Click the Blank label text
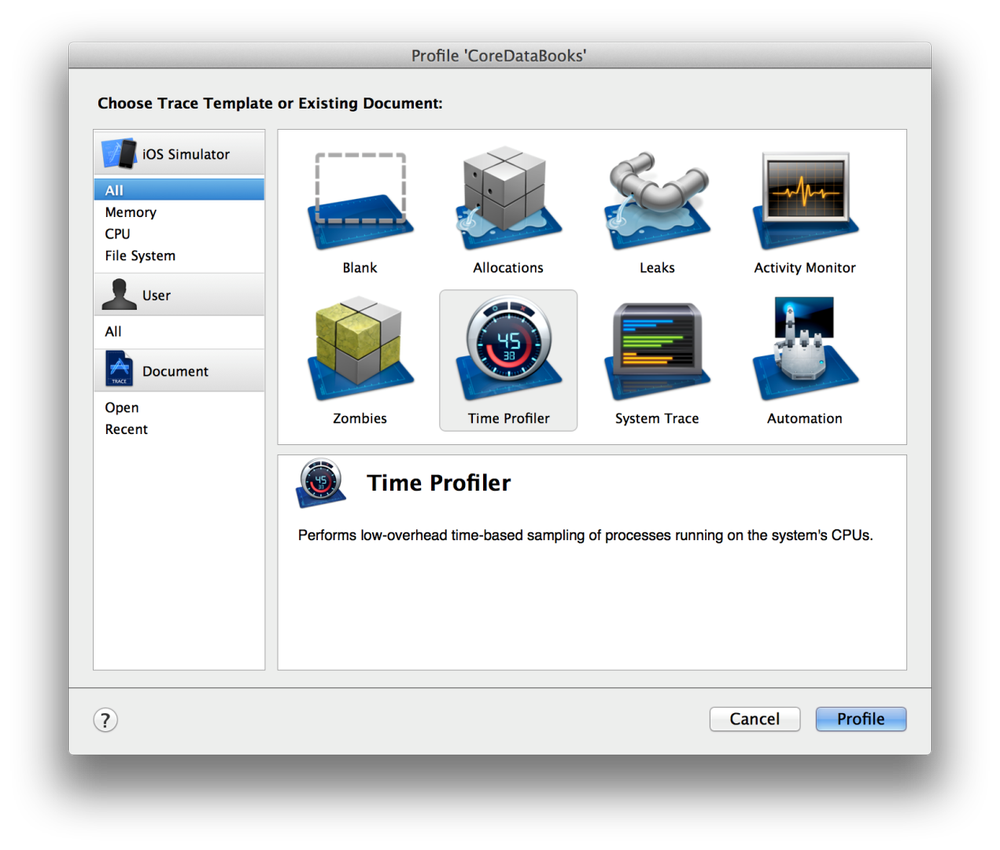The image size is (1000, 850). coord(360,268)
